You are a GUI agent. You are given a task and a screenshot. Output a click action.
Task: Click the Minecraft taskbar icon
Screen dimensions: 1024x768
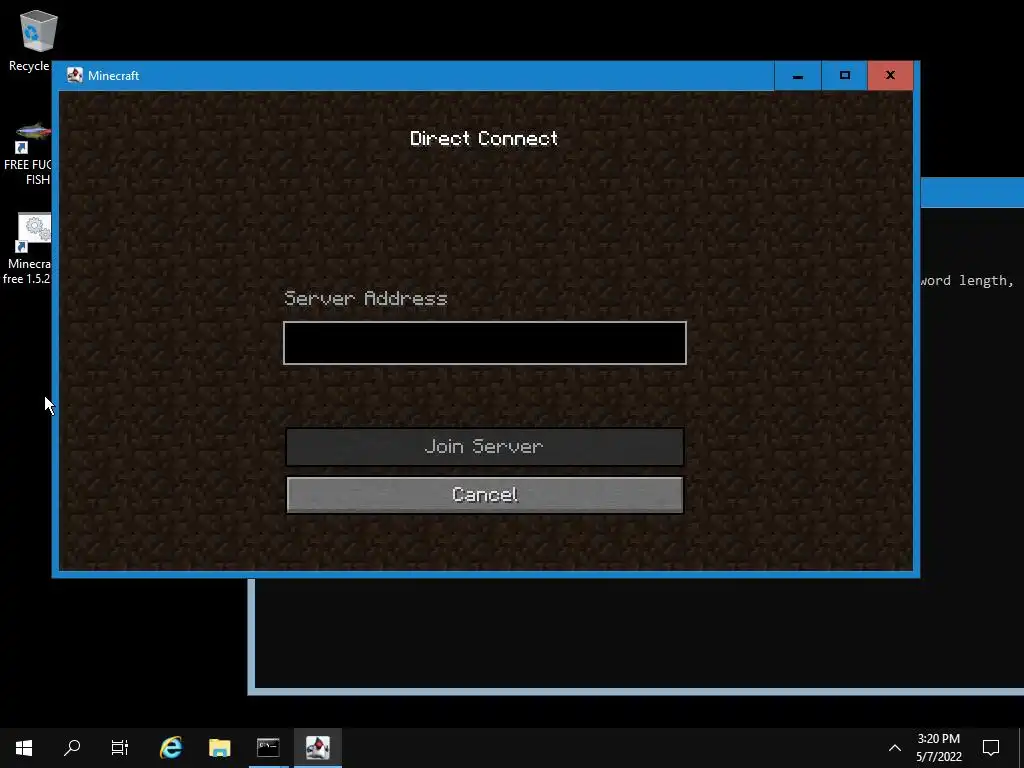tap(317, 747)
